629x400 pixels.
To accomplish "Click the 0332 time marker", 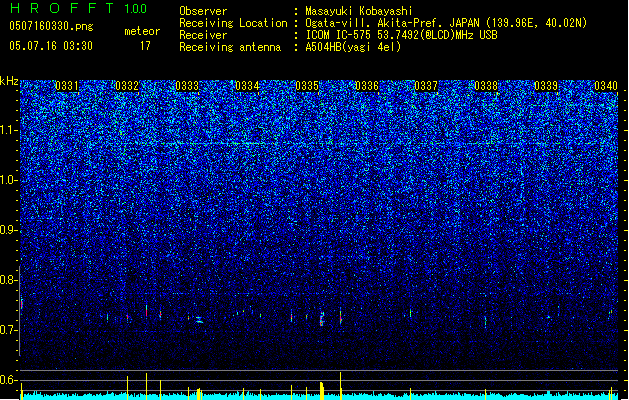I will tap(127, 86).
